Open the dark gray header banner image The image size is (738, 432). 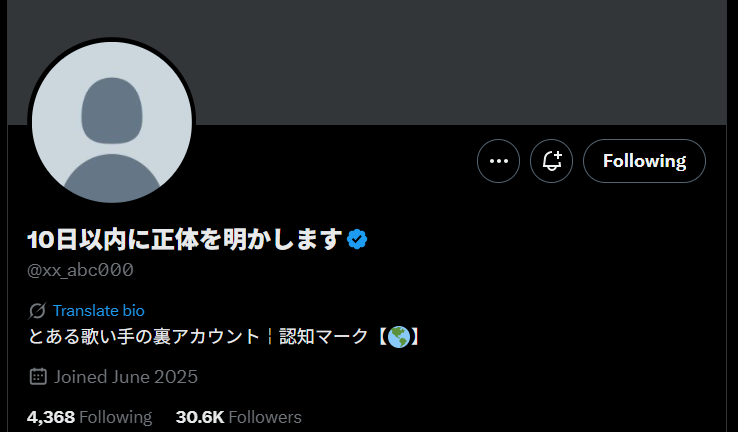point(367,62)
